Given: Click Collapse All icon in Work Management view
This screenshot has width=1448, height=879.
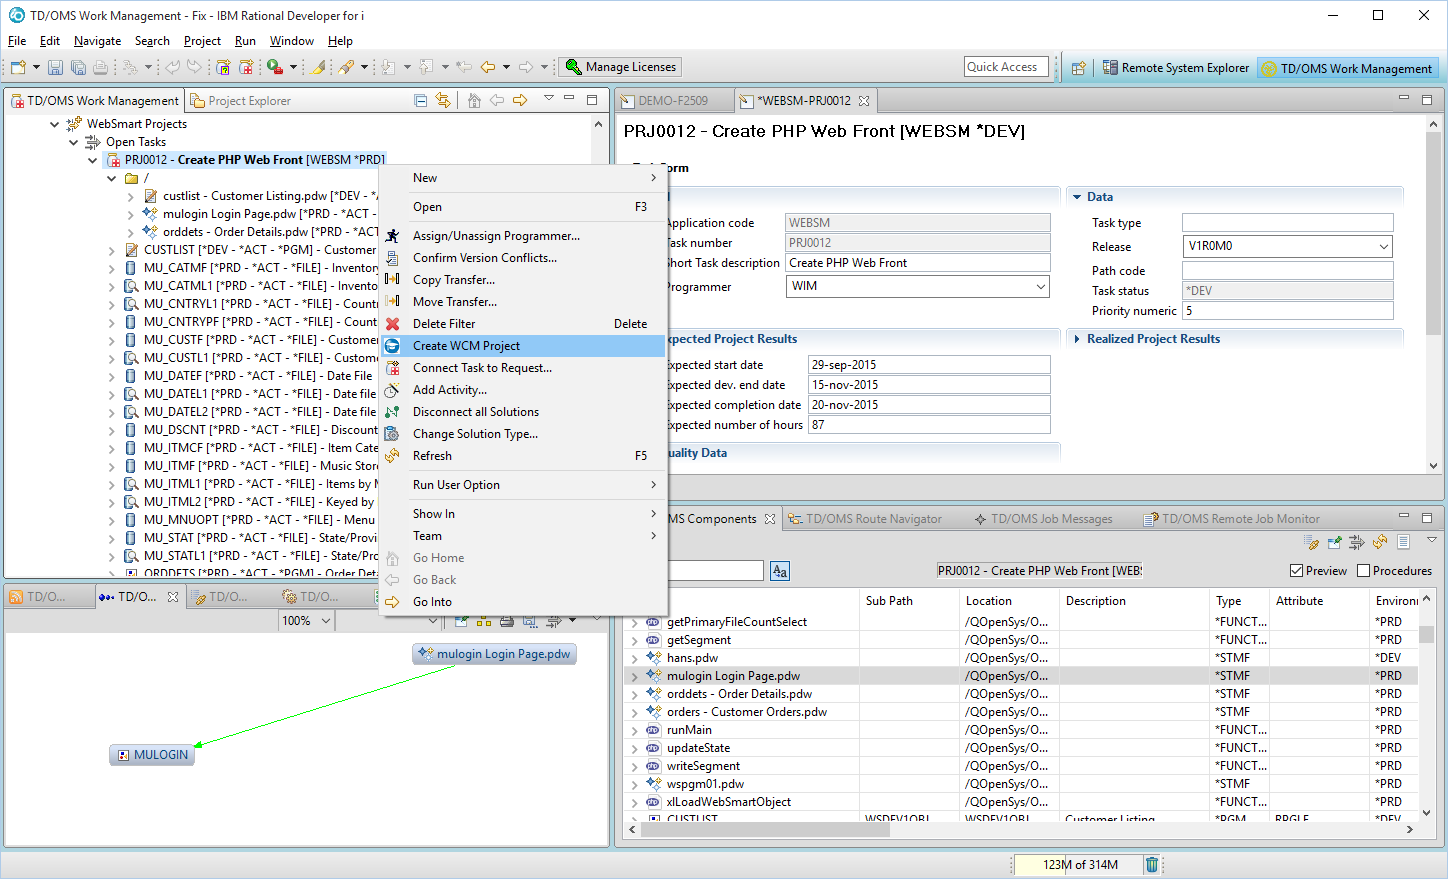Looking at the screenshot, I should click(x=421, y=100).
